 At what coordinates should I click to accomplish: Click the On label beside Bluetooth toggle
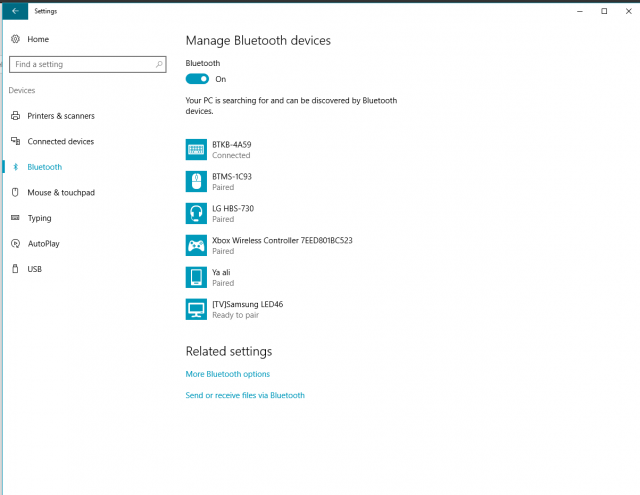(221, 79)
